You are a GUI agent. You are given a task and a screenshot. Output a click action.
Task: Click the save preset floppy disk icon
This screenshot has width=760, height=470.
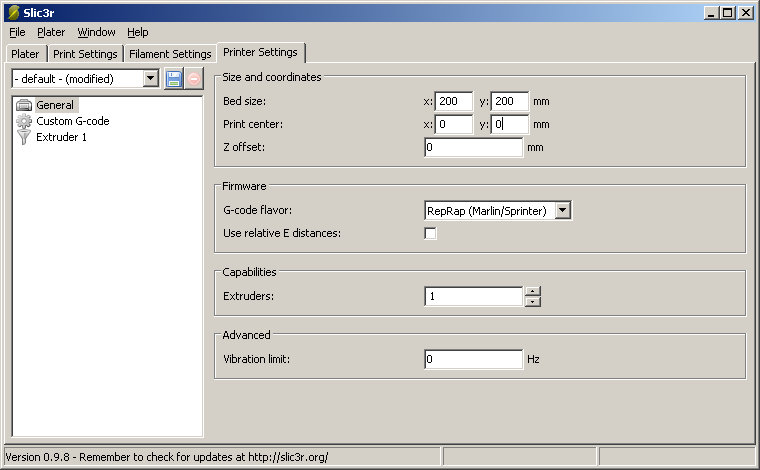coord(174,78)
